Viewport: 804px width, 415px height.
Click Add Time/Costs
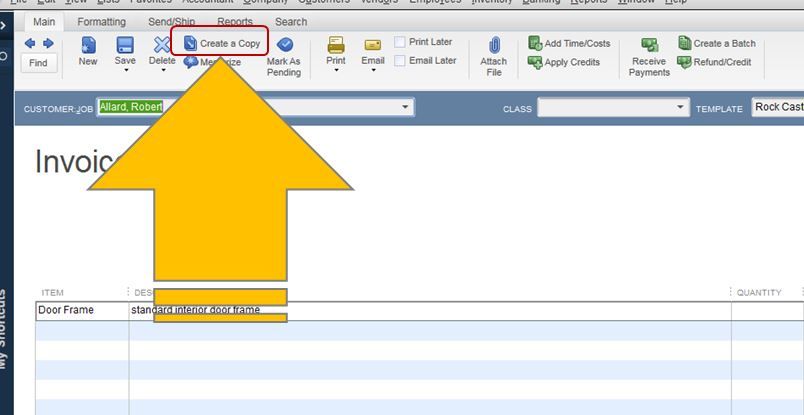(x=569, y=44)
